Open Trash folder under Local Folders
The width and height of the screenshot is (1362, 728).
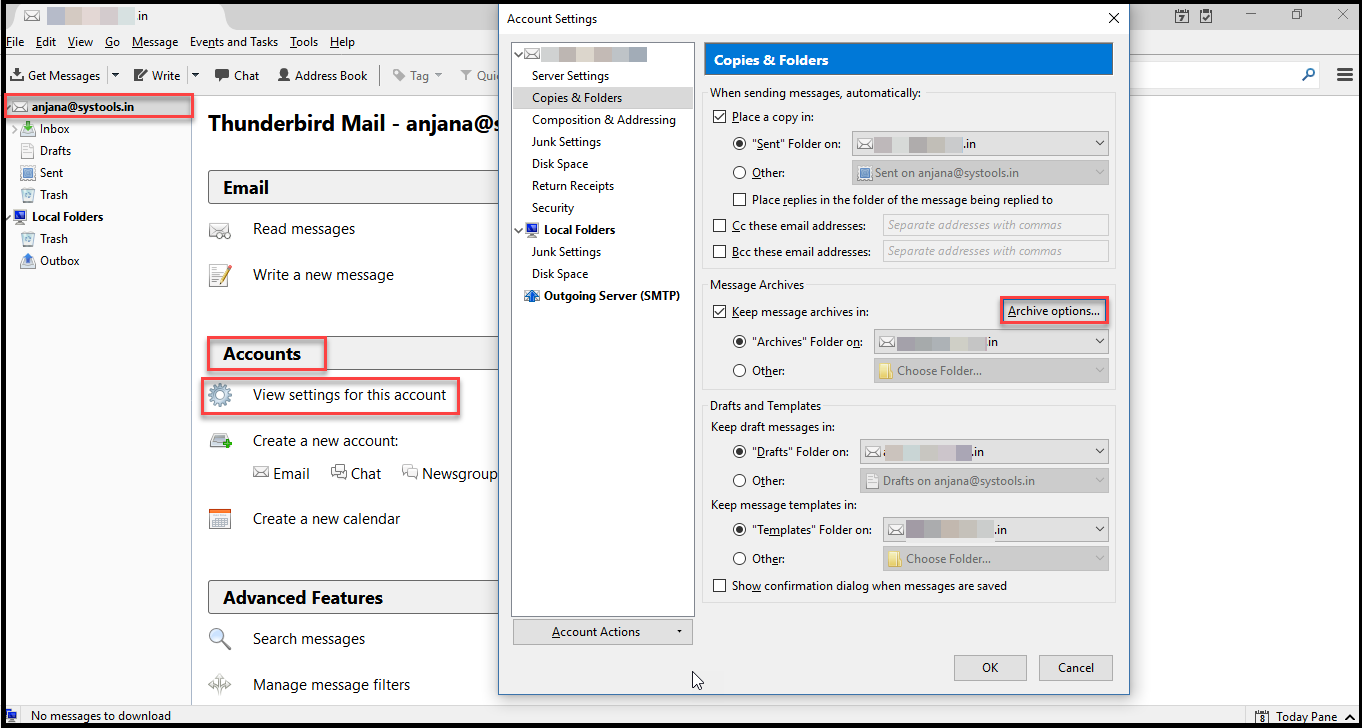click(54, 239)
